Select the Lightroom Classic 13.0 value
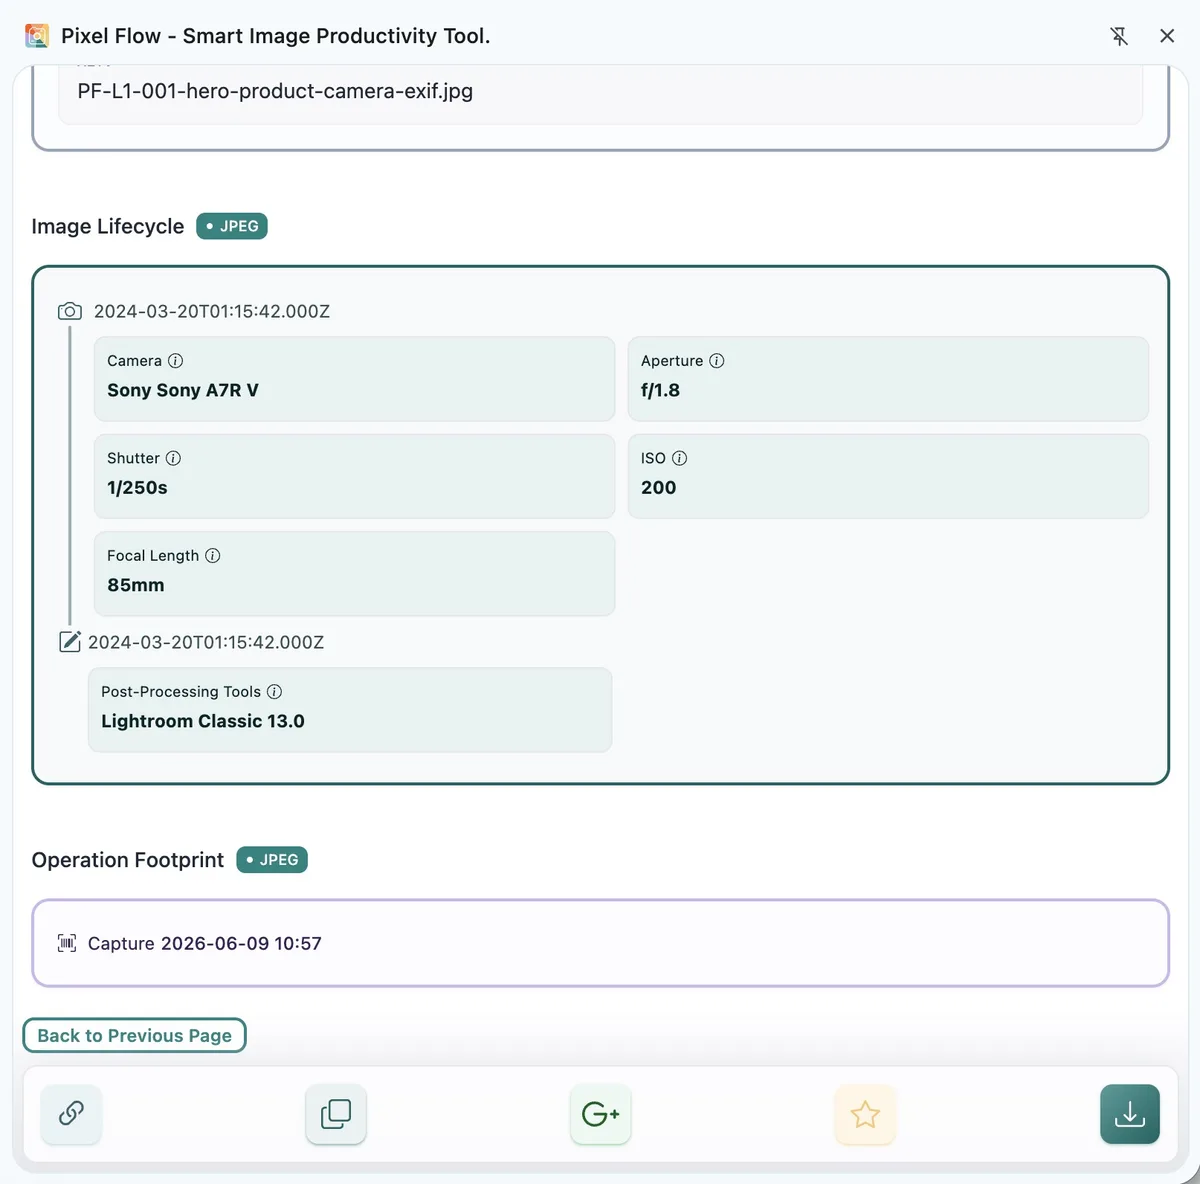The width and height of the screenshot is (1200, 1184). [x=203, y=721]
